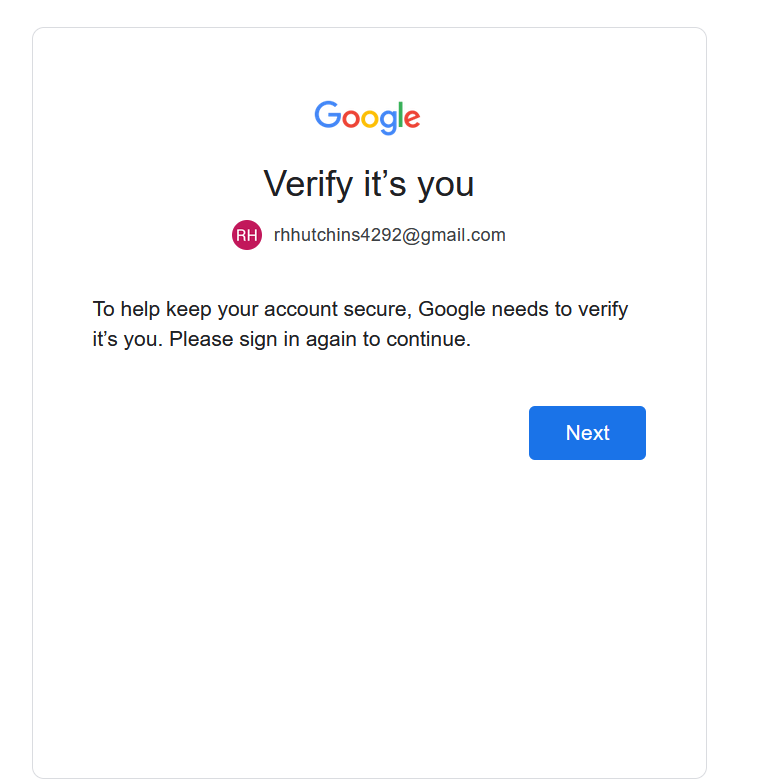Click the Next button
Screen dimensions: 762x782
point(587,432)
